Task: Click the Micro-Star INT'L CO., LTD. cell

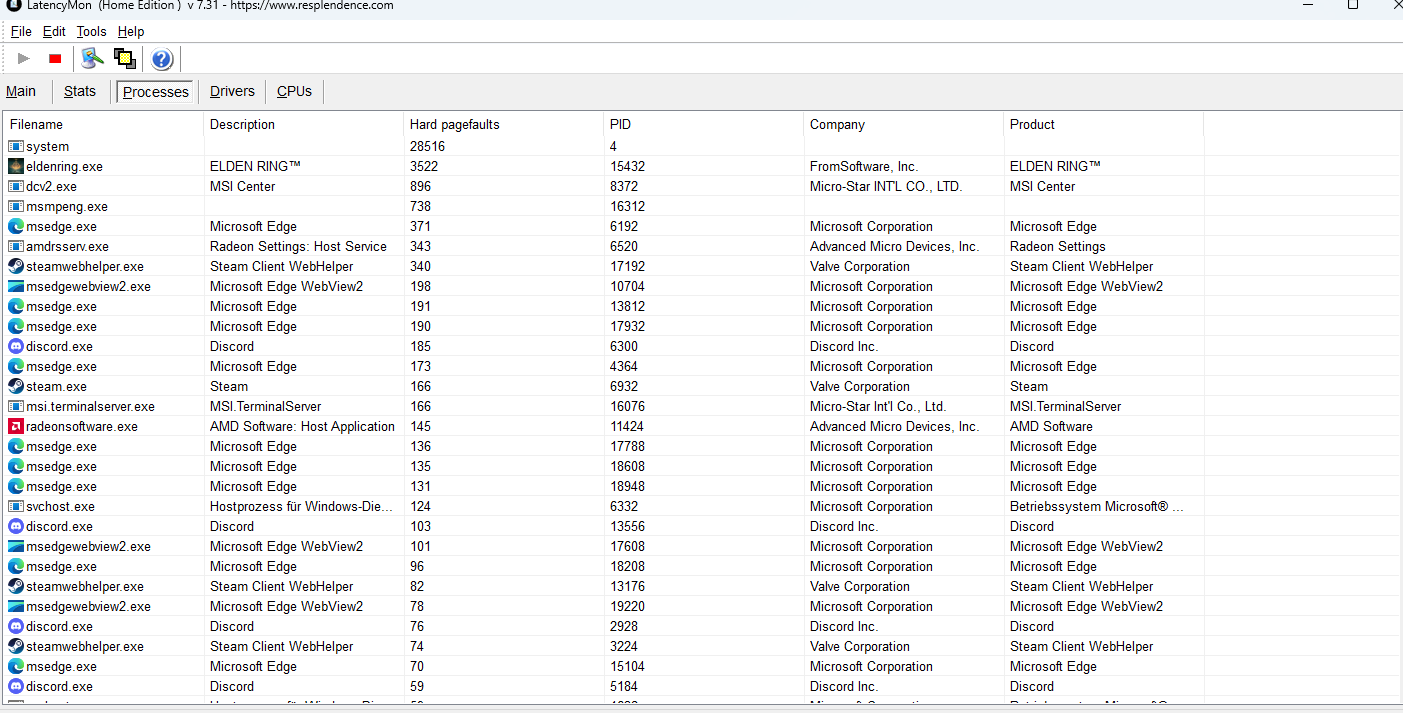Action: tap(886, 186)
